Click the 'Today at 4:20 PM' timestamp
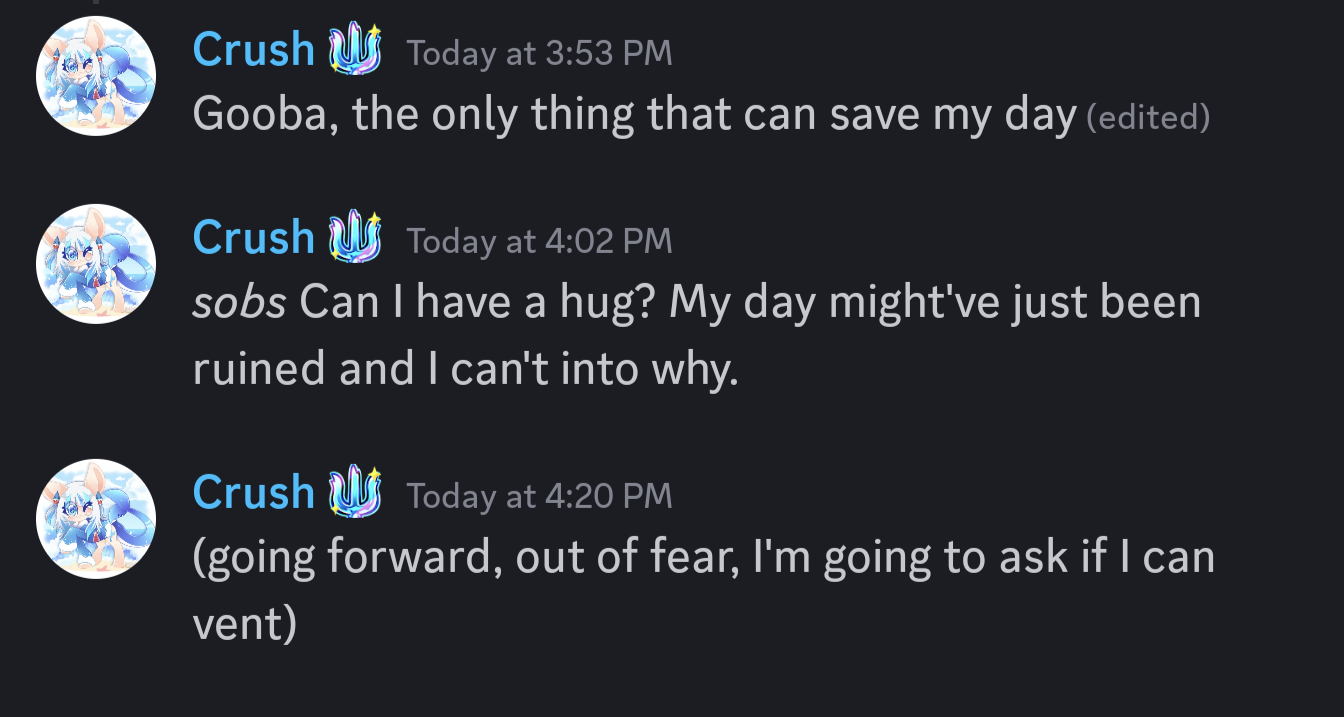 (x=539, y=496)
